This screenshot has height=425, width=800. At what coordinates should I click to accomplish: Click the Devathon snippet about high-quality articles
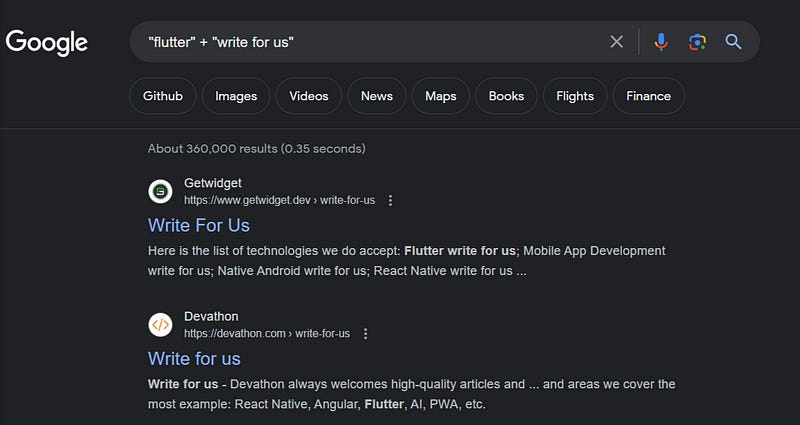pyautogui.click(x=412, y=394)
